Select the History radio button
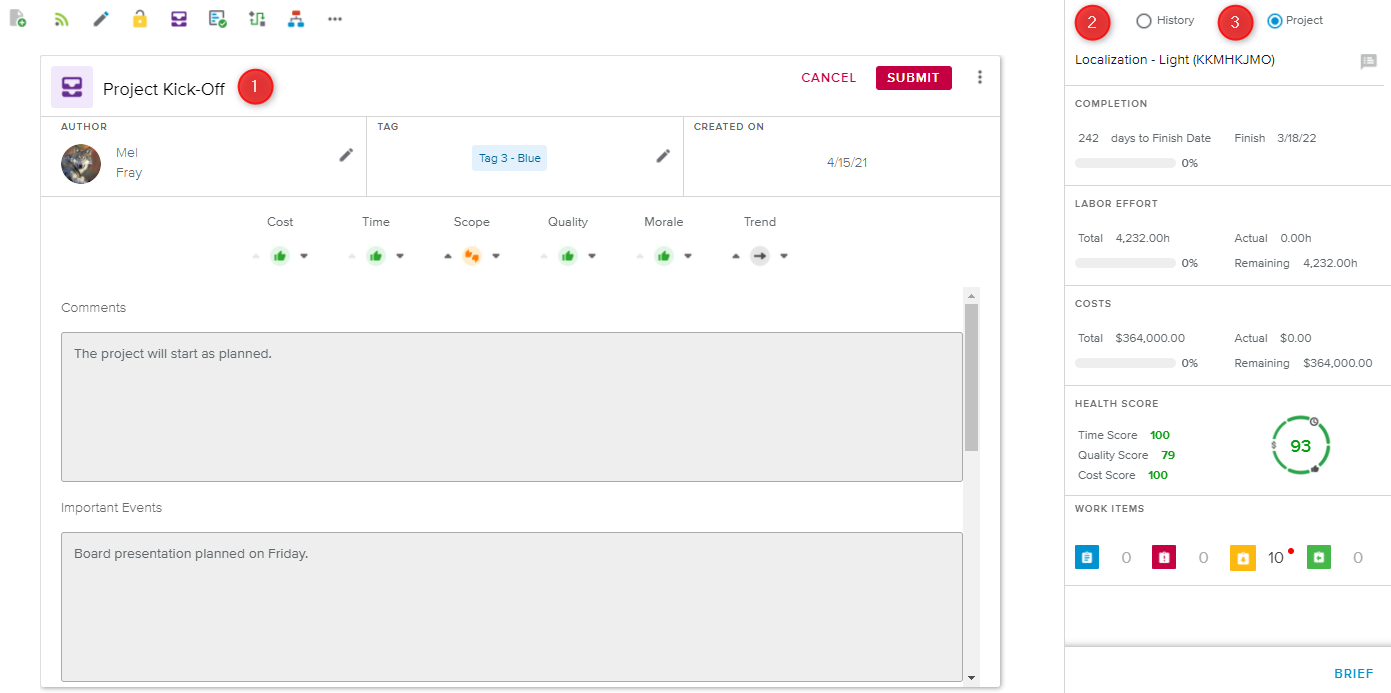This screenshot has height=693, width=1391. coord(1144,21)
